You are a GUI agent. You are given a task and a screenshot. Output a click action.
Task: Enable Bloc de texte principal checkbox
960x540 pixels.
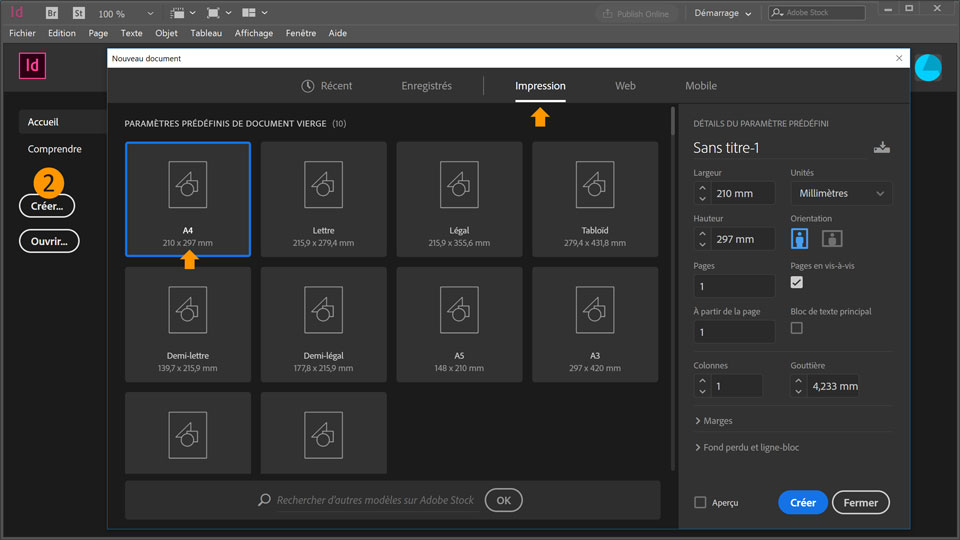point(797,328)
